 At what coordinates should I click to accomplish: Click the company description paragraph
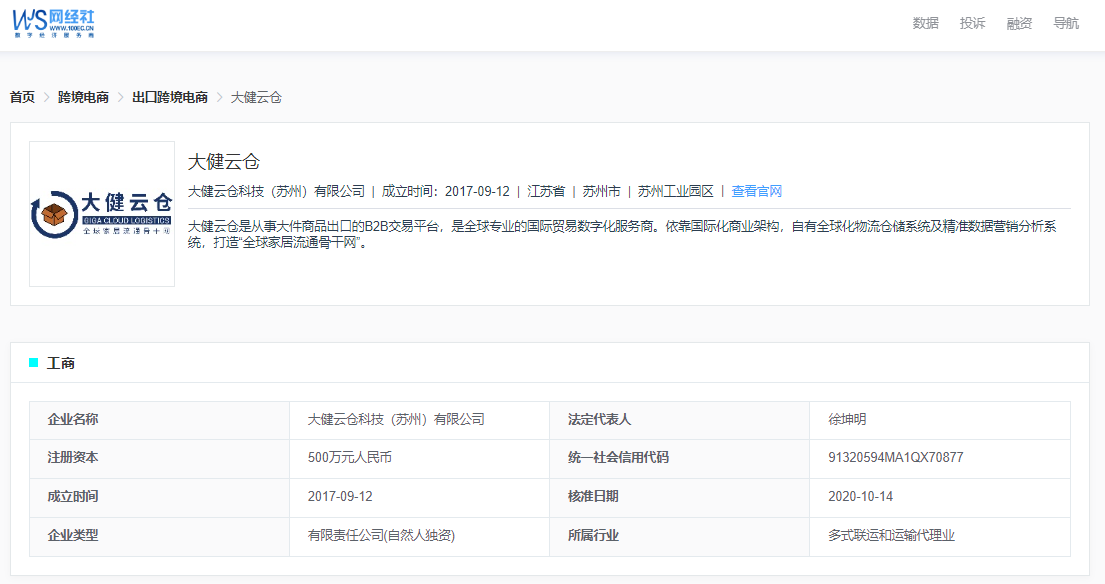pos(622,235)
